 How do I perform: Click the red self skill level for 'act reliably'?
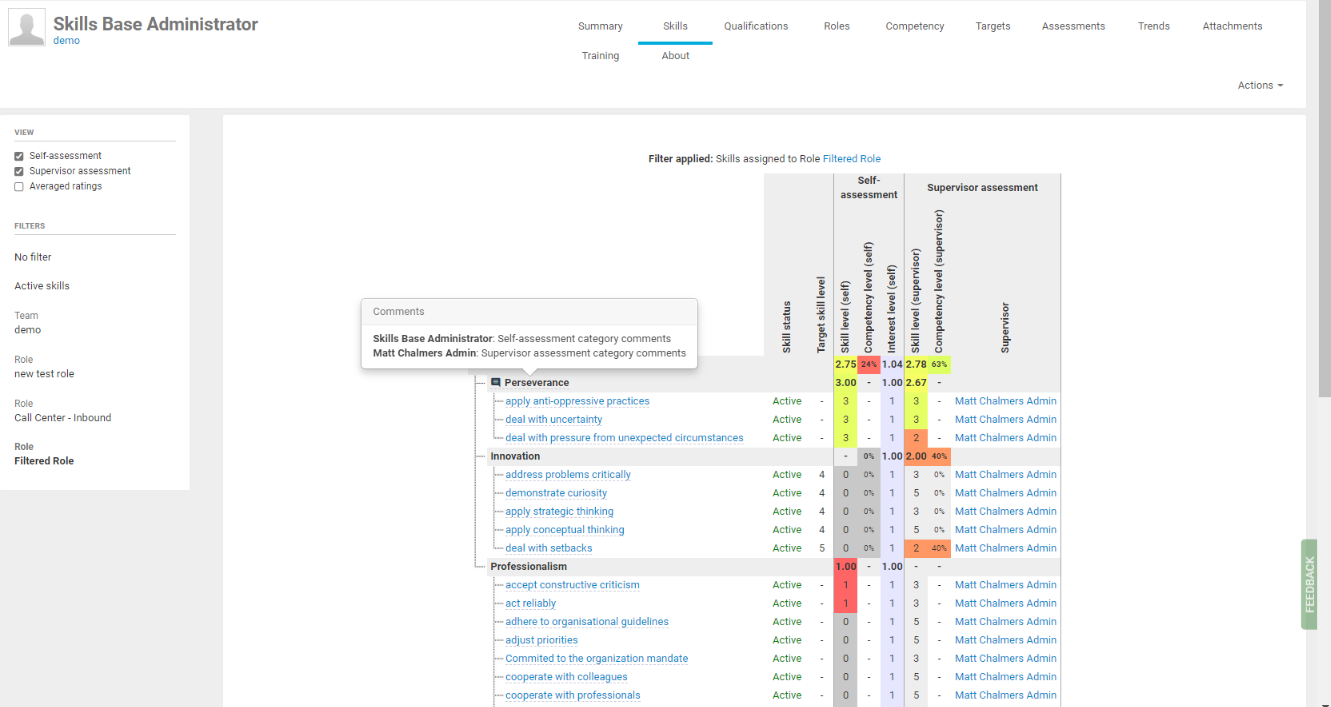click(x=845, y=604)
